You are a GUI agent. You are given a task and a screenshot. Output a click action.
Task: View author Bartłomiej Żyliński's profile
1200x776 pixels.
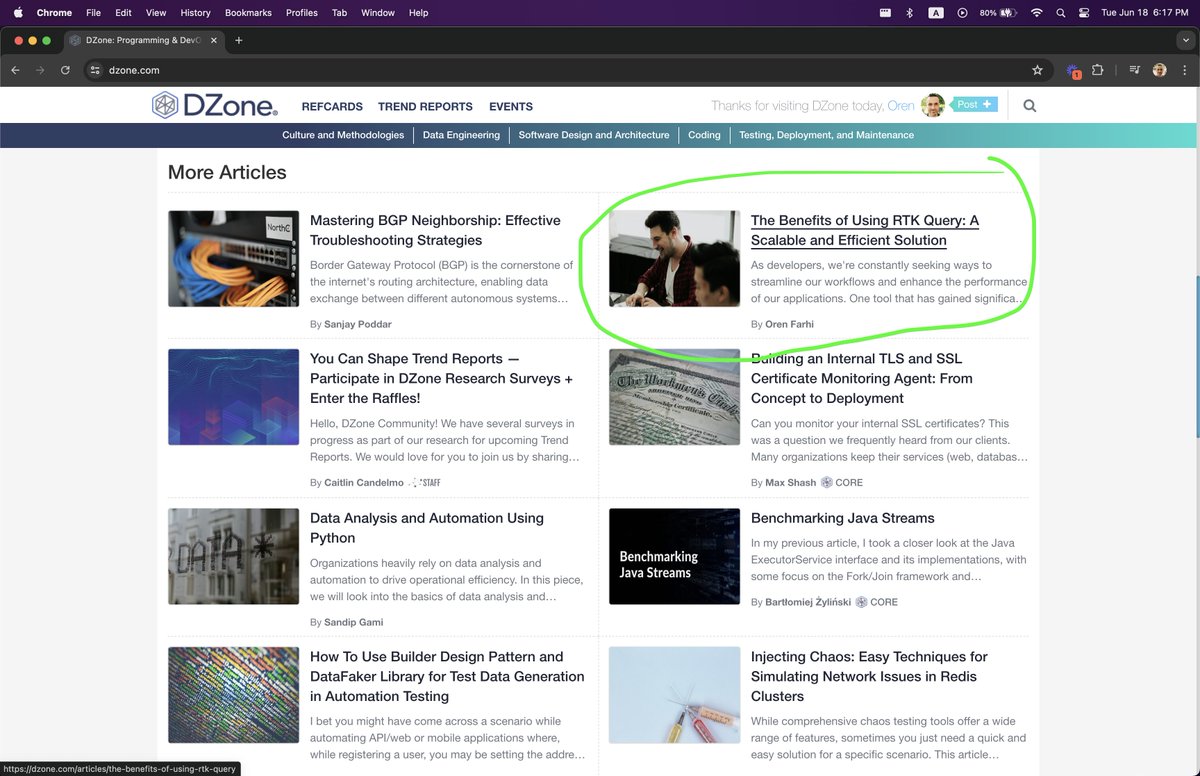click(808, 602)
